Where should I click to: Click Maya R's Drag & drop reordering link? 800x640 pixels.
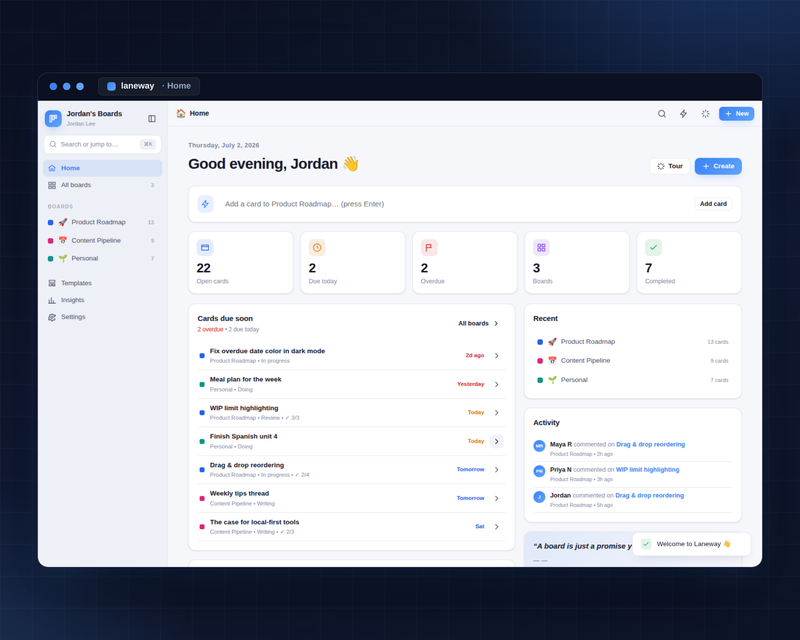(x=651, y=445)
